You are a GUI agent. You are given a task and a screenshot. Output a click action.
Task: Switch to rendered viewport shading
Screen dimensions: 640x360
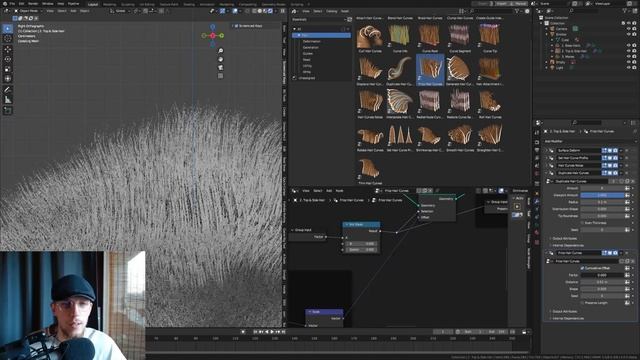[270, 11]
